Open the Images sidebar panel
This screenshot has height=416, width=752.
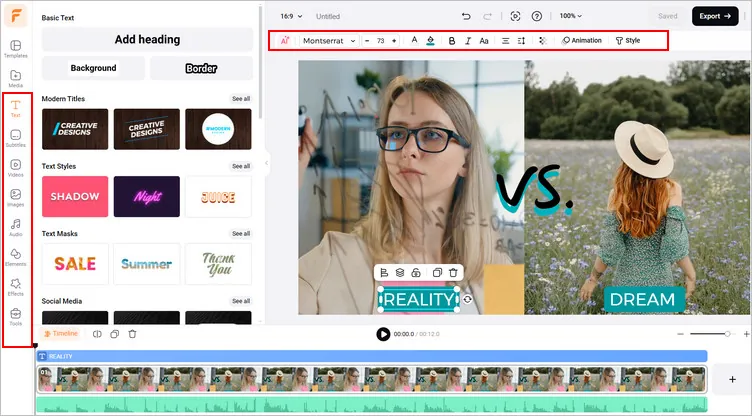point(15,198)
